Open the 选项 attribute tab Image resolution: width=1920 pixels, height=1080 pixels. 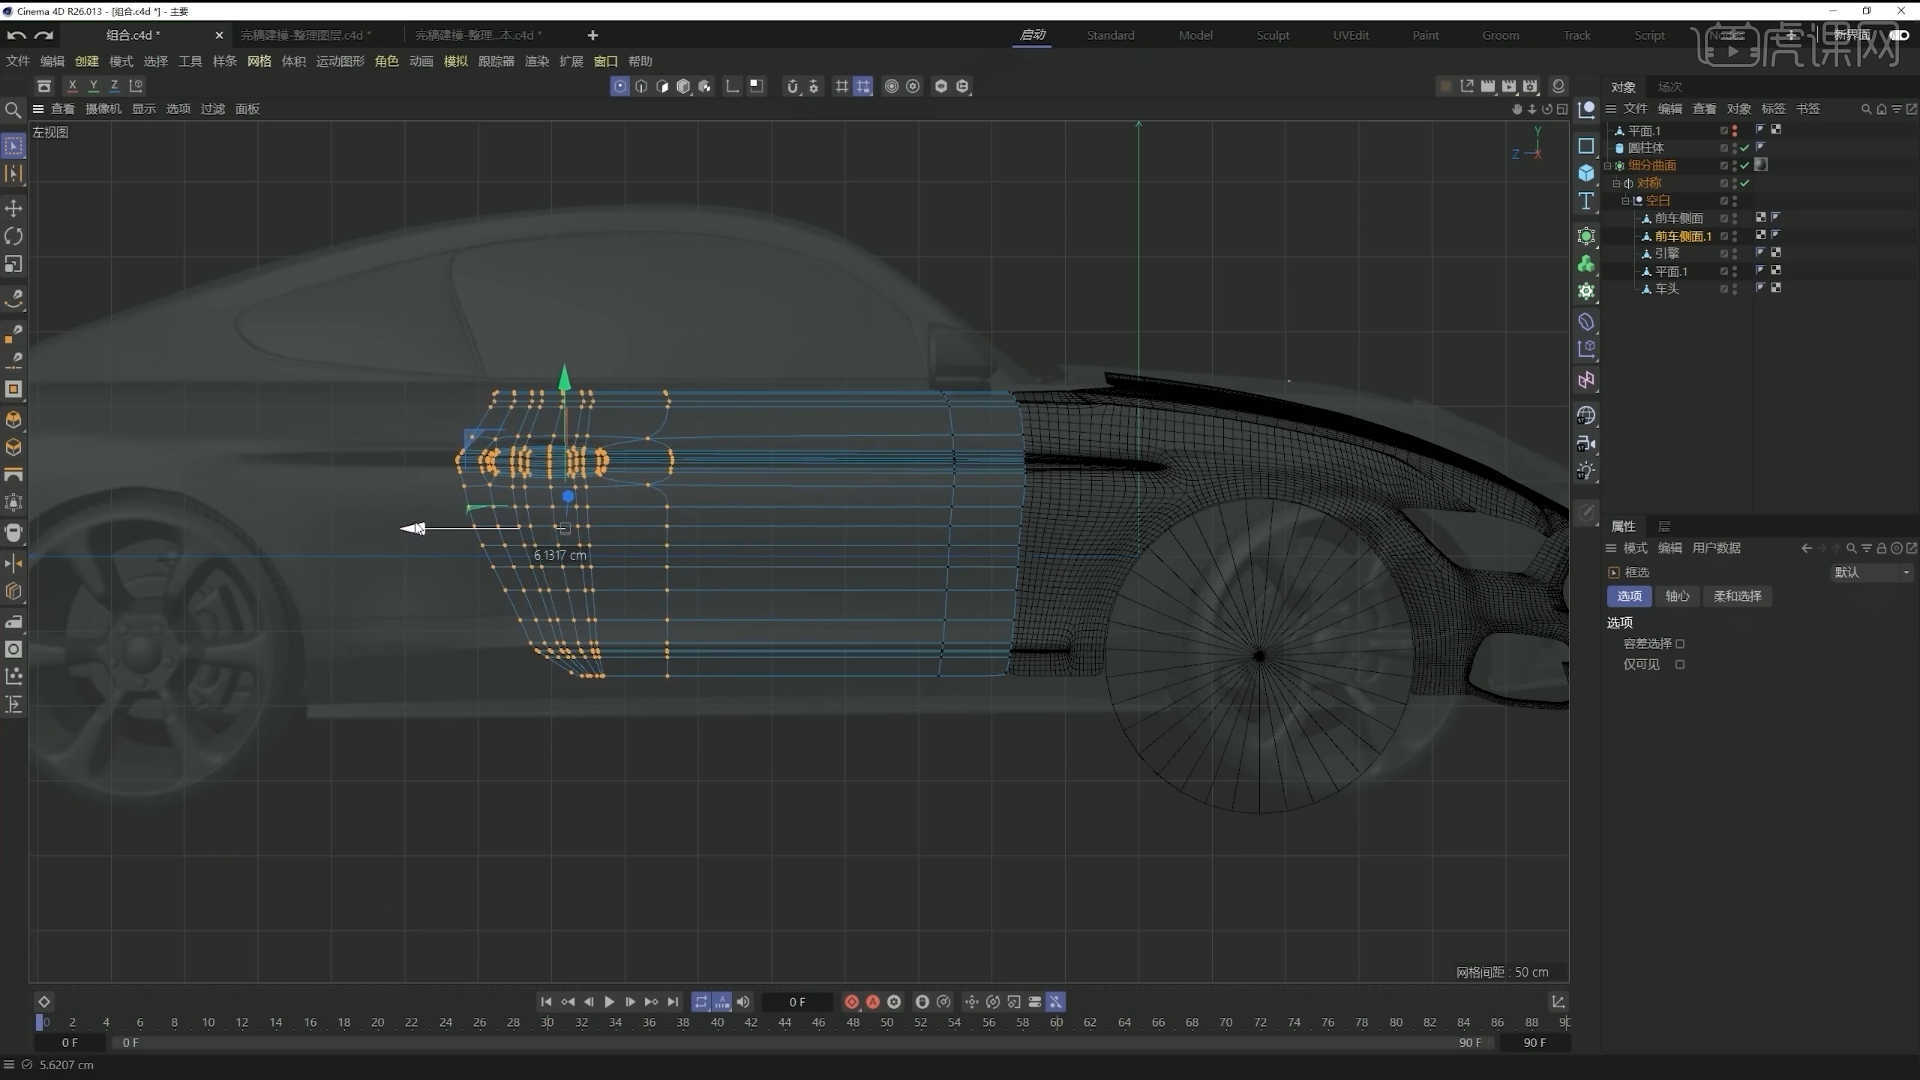(1629, 596)
